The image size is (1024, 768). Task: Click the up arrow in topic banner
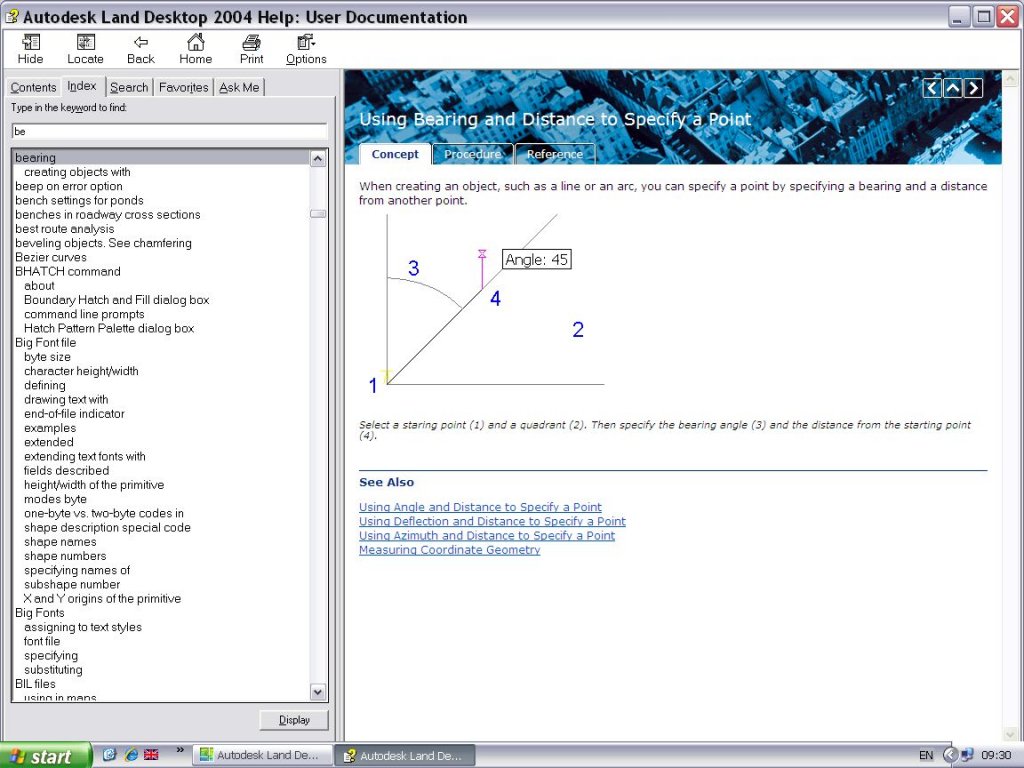pos(953,88)
